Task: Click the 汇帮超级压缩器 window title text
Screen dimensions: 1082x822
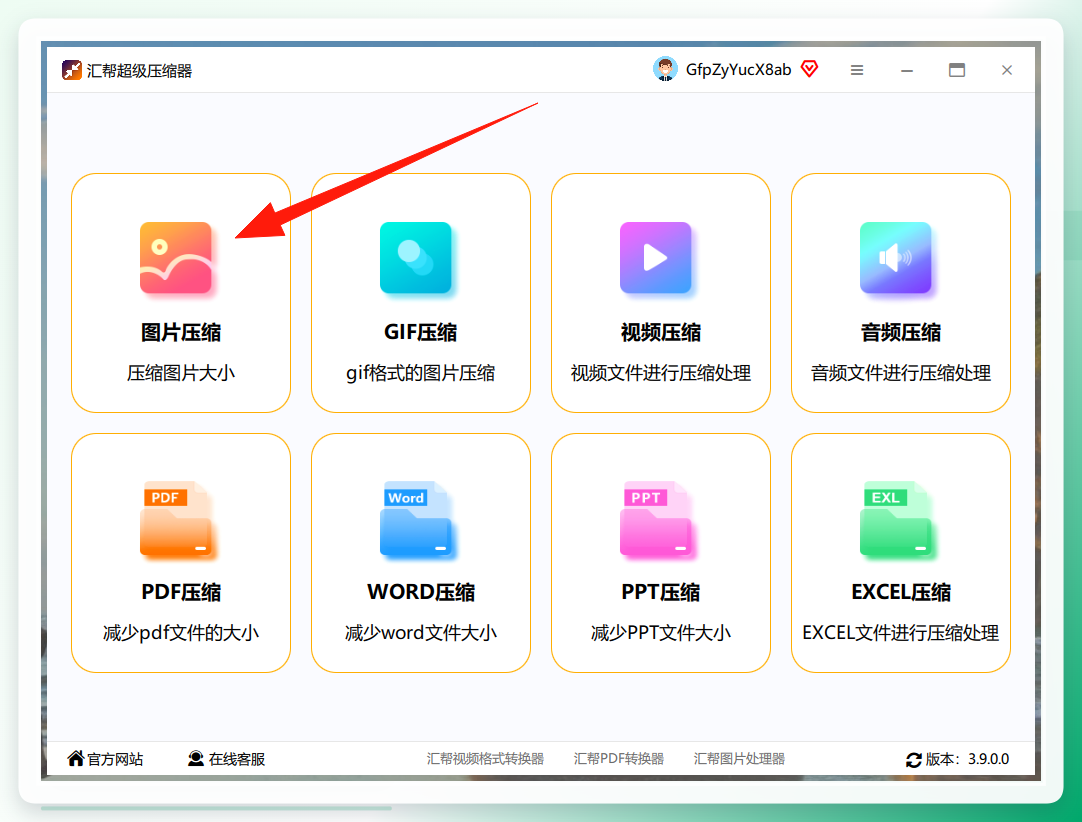Action: (139, 71)
